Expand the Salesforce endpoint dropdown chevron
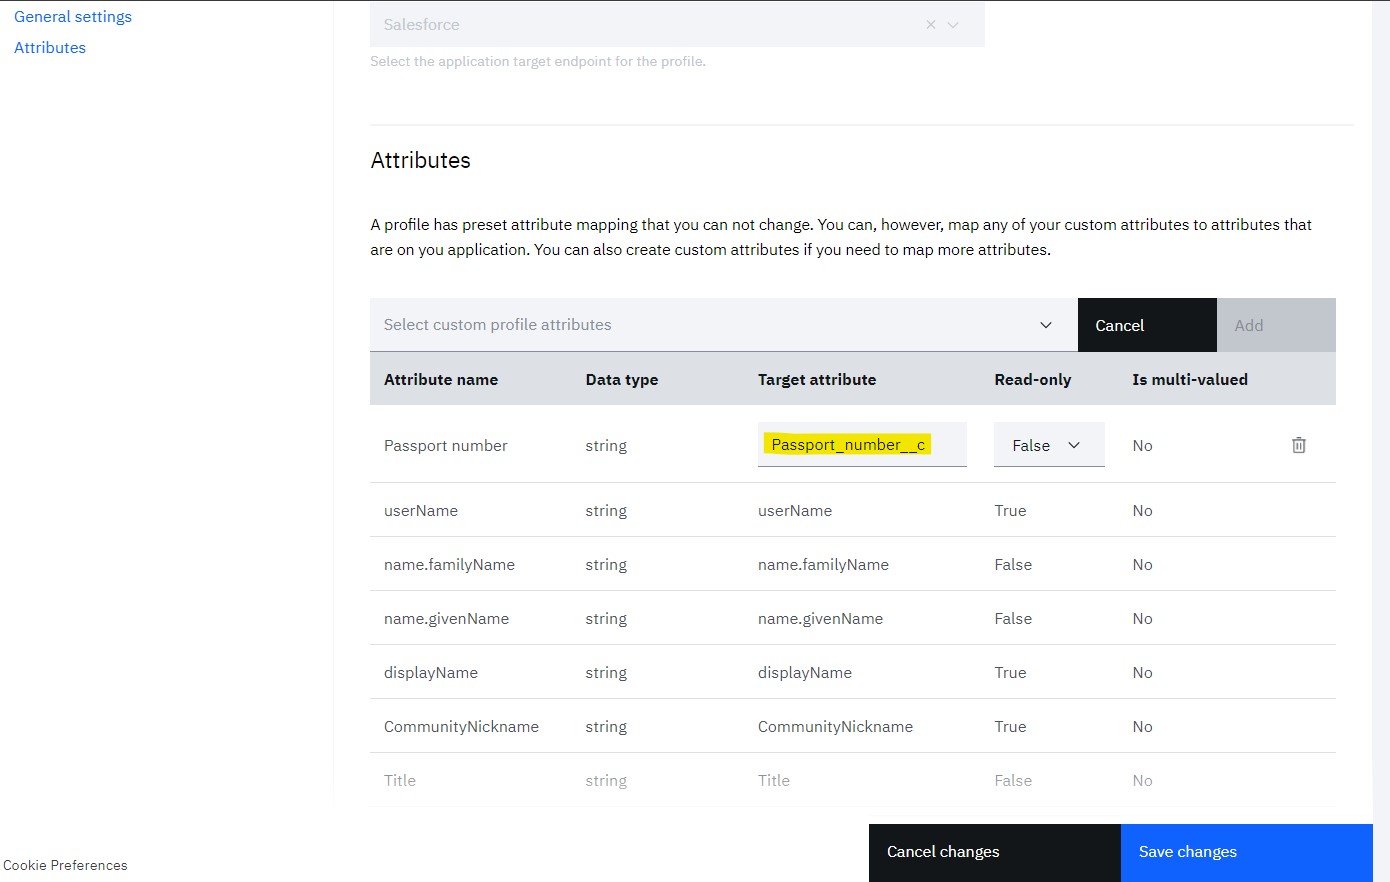The height and width of the screenshot is (882, 1390). pos(953,25)
